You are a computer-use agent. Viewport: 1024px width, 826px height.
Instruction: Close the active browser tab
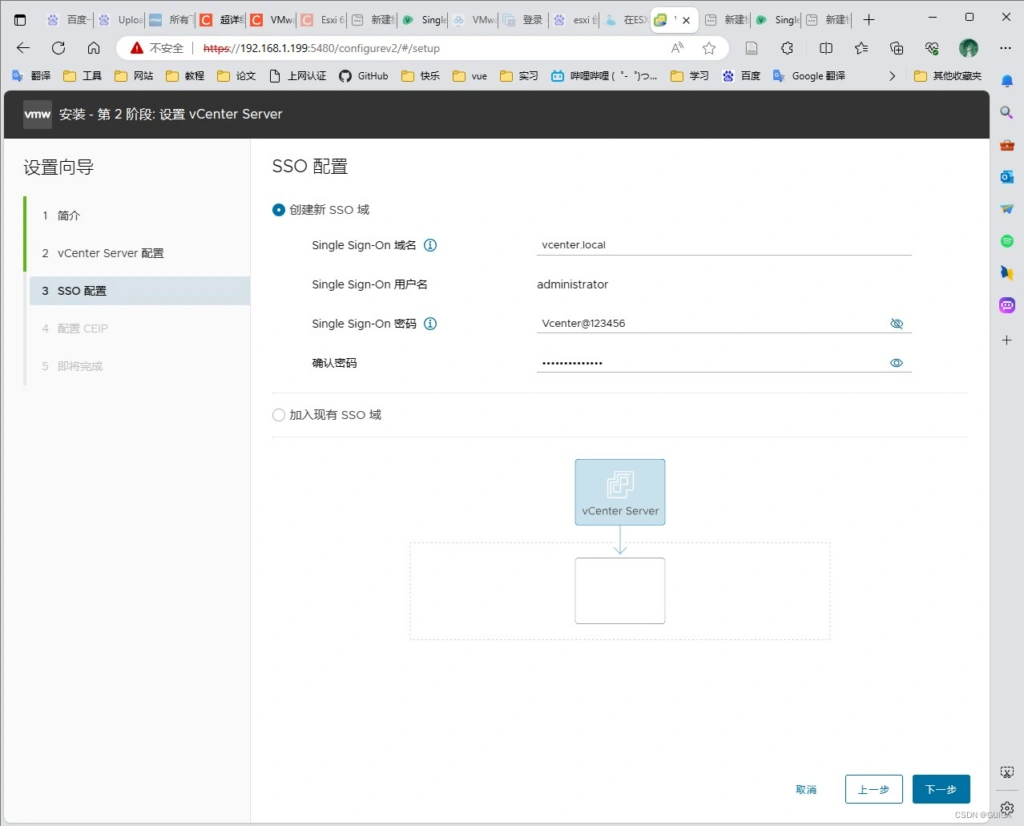[x=686, y=20]
